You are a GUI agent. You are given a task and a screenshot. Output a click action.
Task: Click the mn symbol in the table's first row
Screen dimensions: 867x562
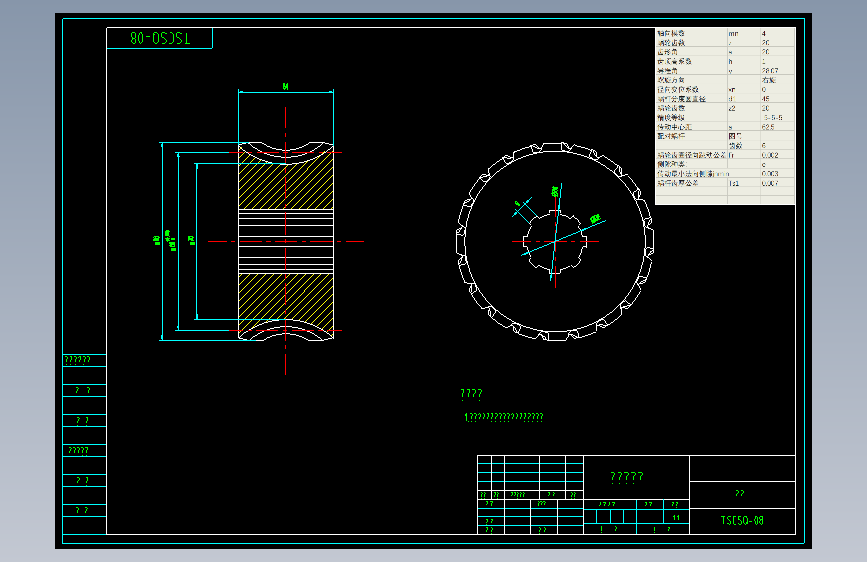click(733, 33)
